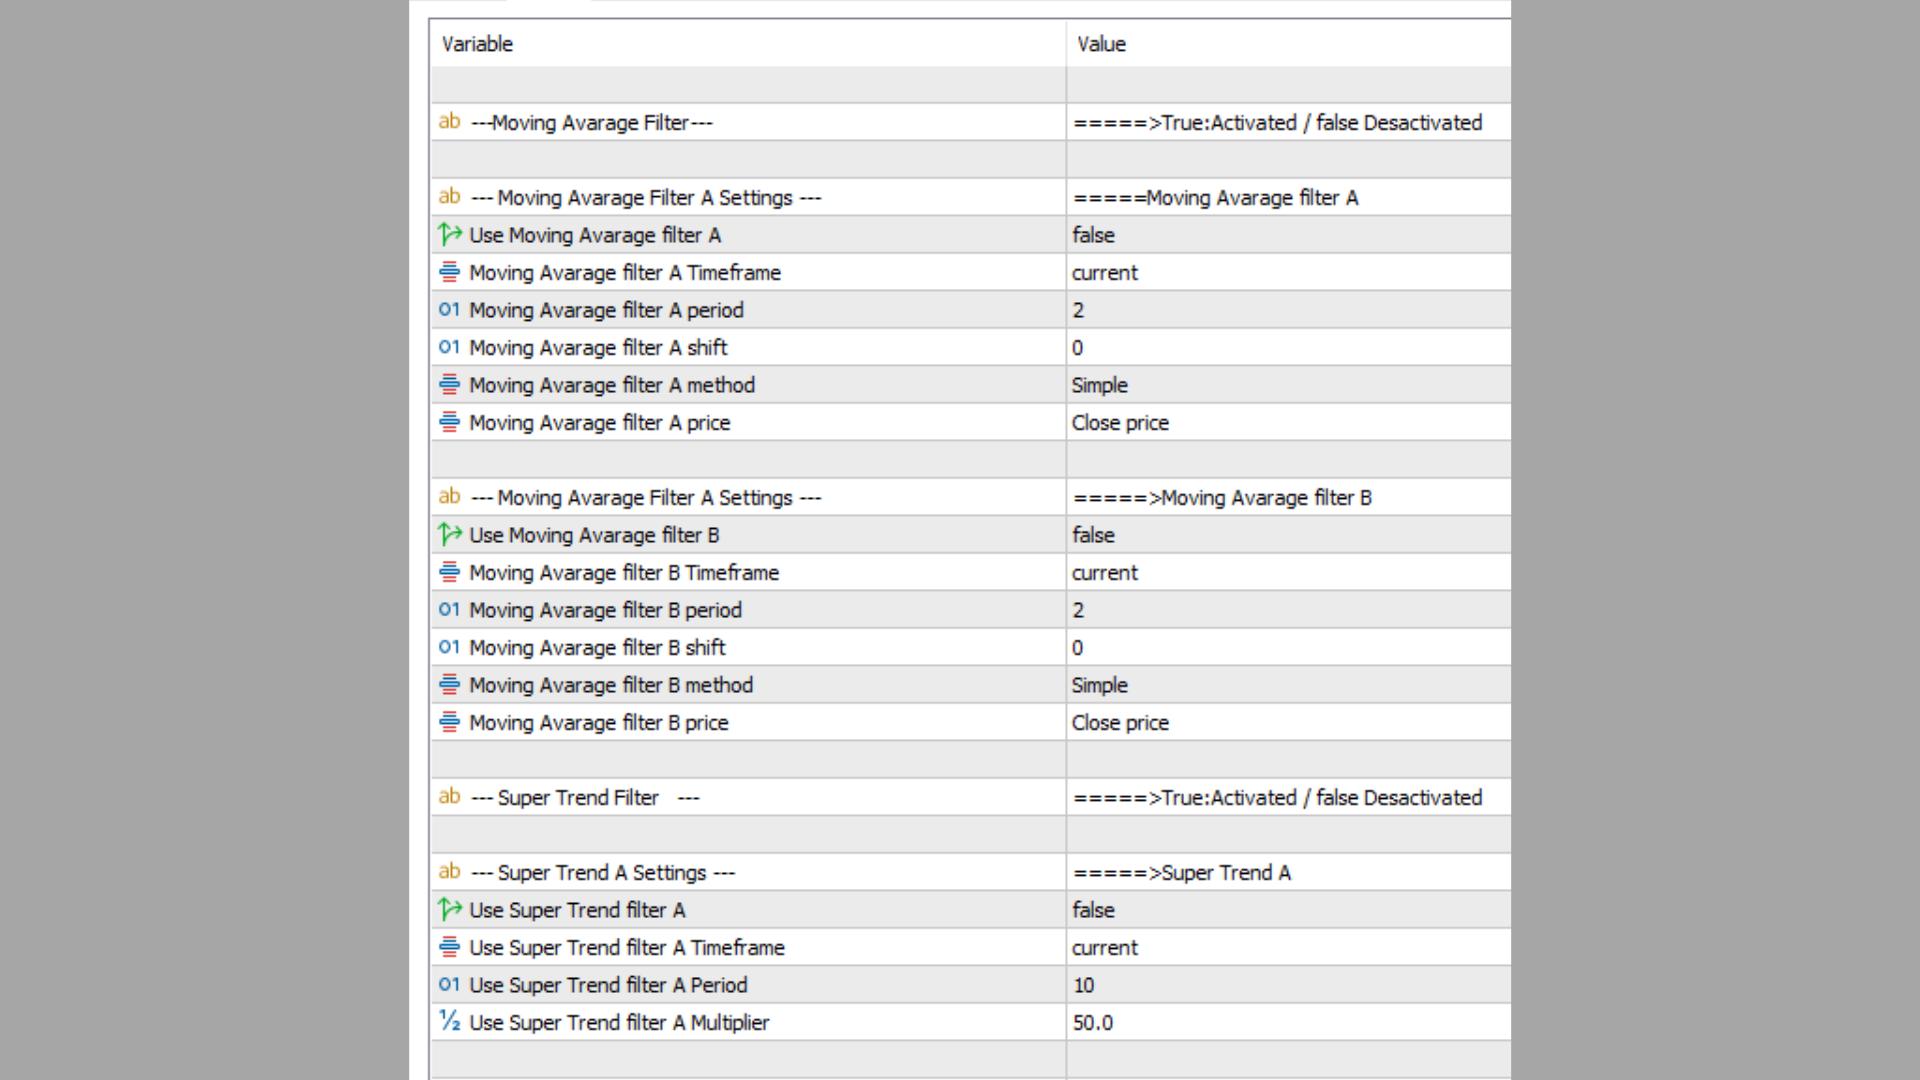Click the Variable column header
The image size is (1920, 1080).
pyautogui.click(x=477, y=44)
